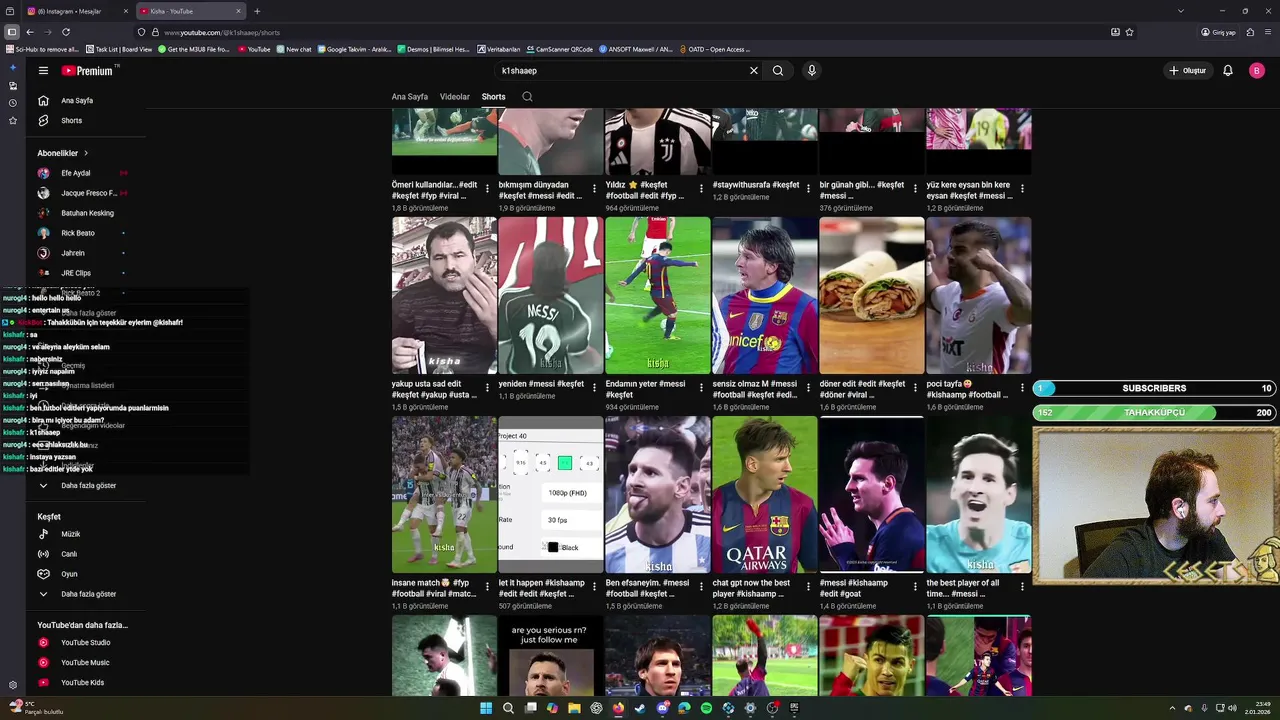Switch to the Videolar channel tab

pyautogui.click(x=455, y=97)
